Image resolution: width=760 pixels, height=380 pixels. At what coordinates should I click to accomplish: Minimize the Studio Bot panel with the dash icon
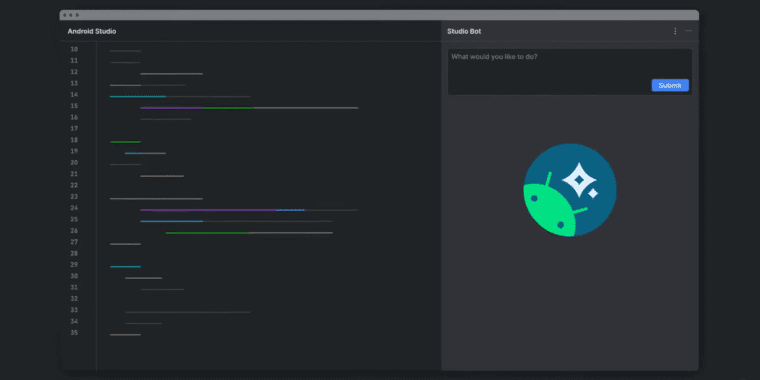click(x=688, y=31)
